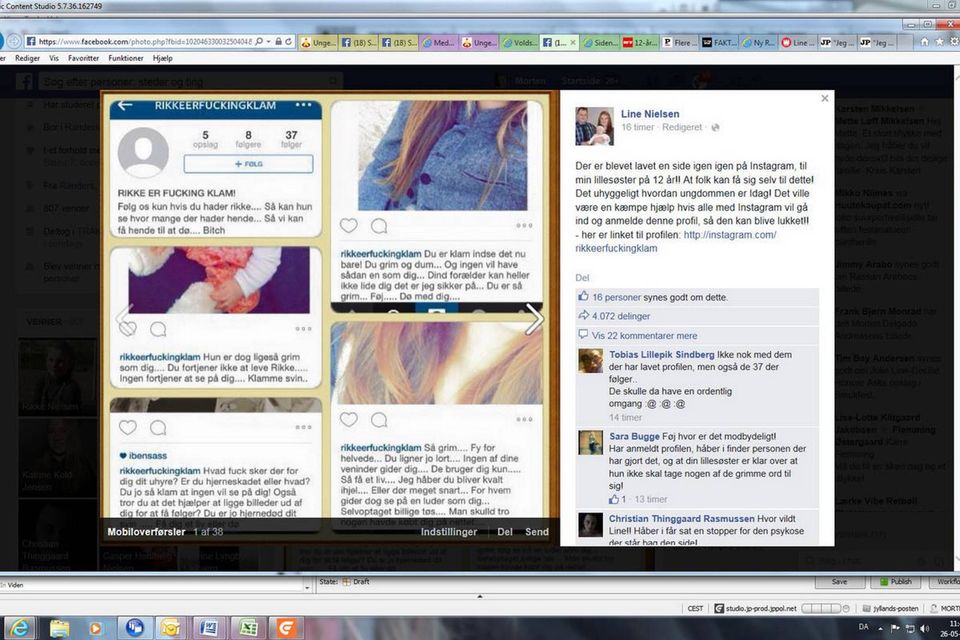Image resolution: width=960 pixels, height=640 pixels.
Task: Expand Vis 22 kommentarer mere
Action: [644, 336]
